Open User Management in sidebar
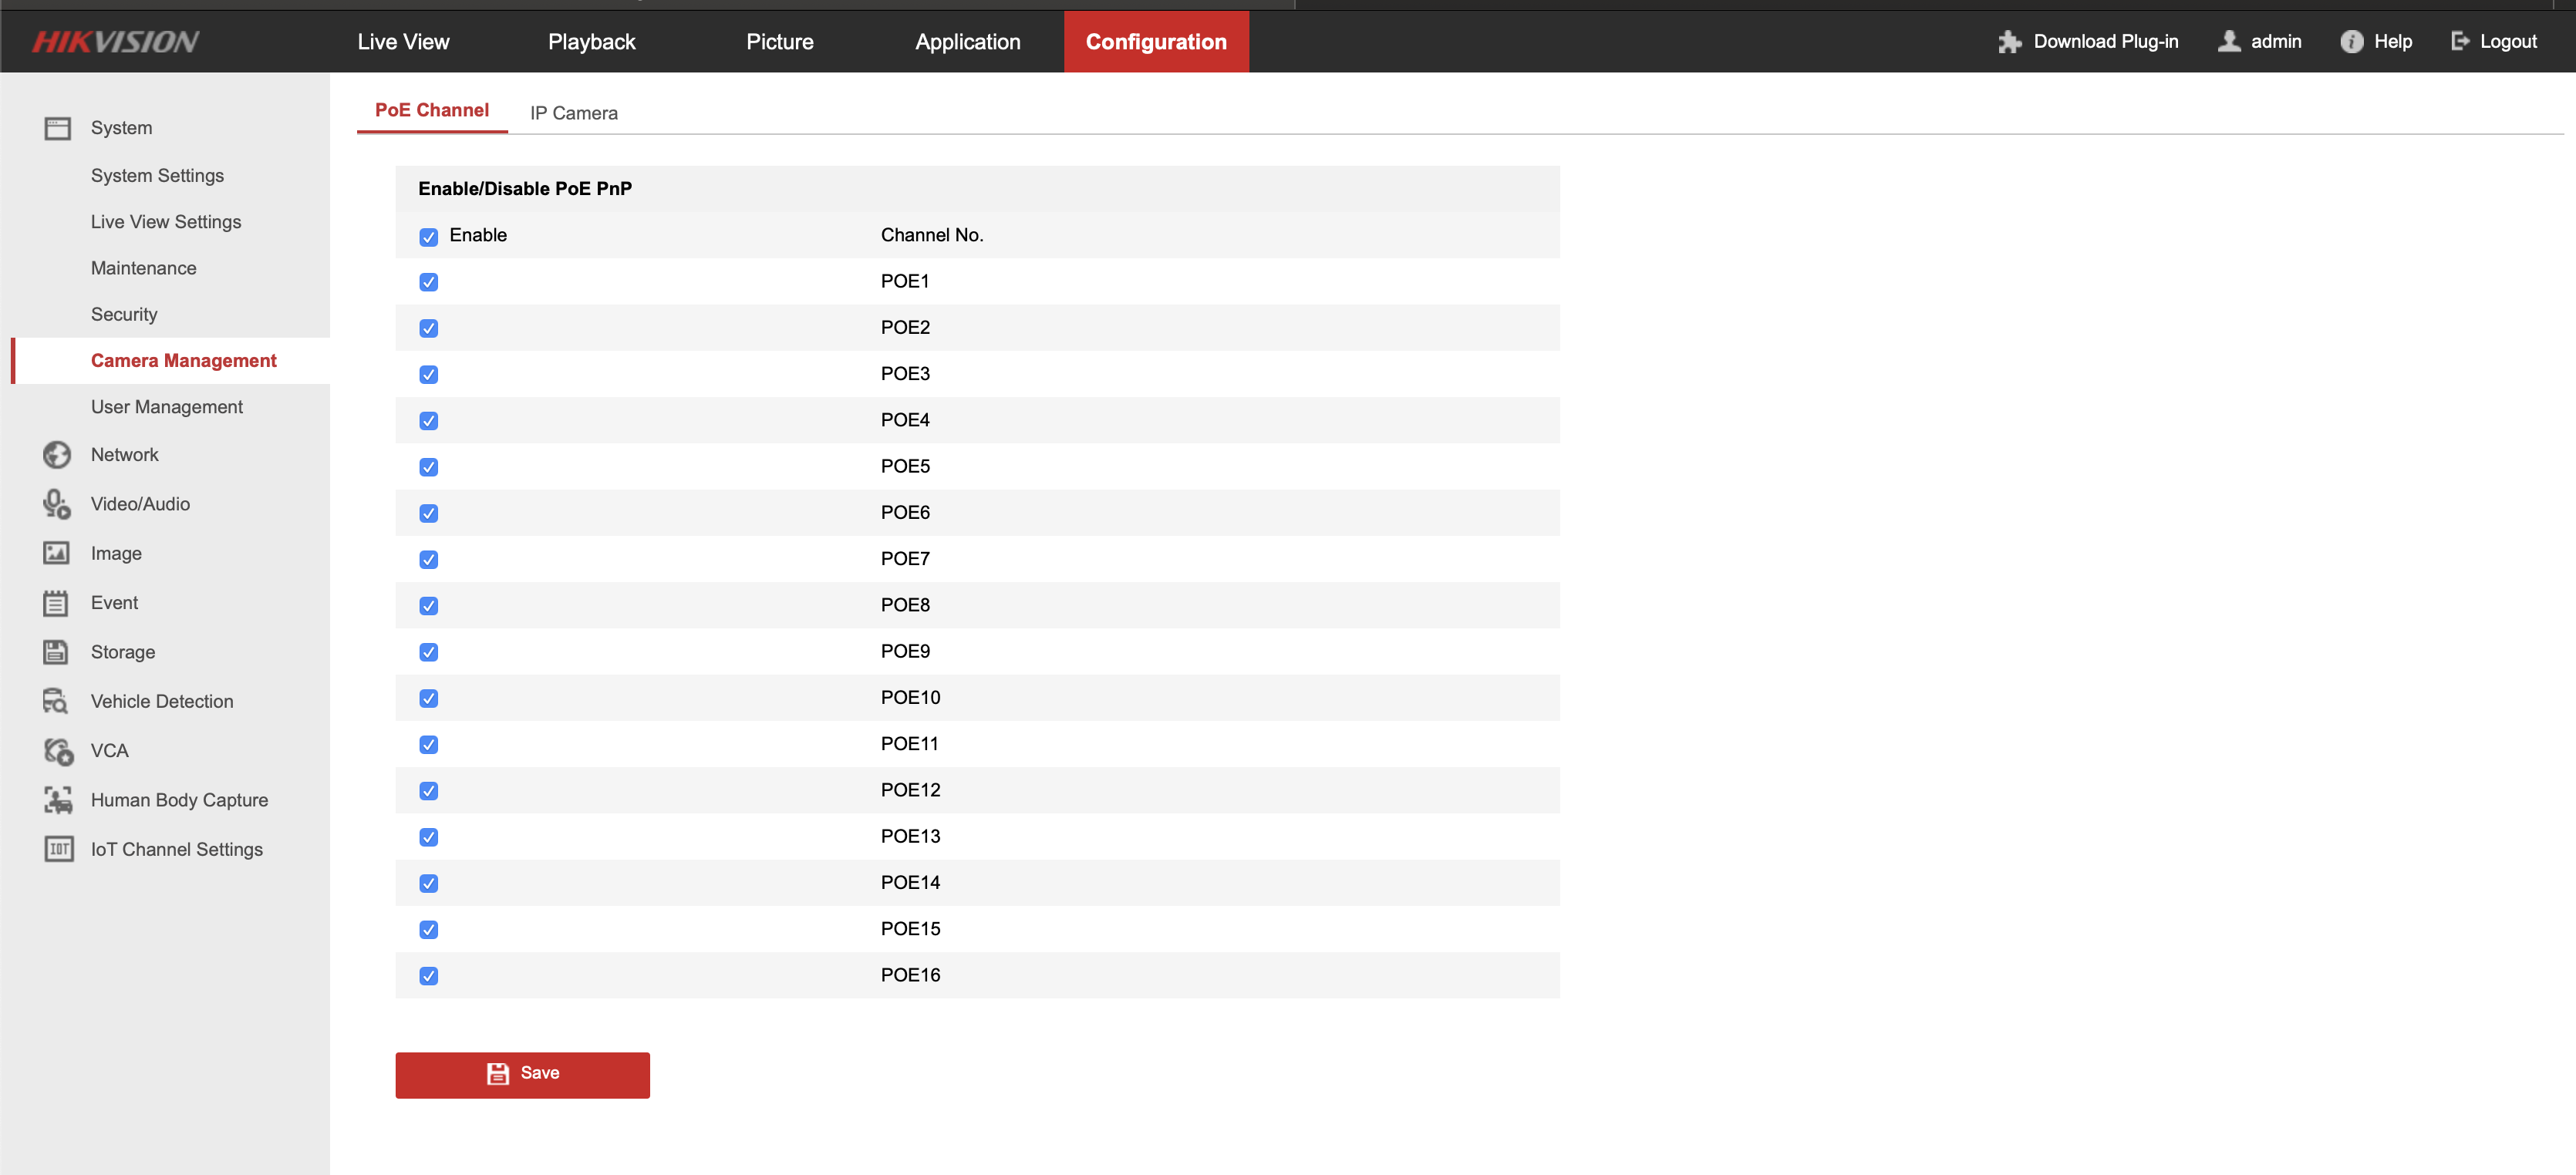Viewport: 2576px width, 1175px height. pos(166,407)
